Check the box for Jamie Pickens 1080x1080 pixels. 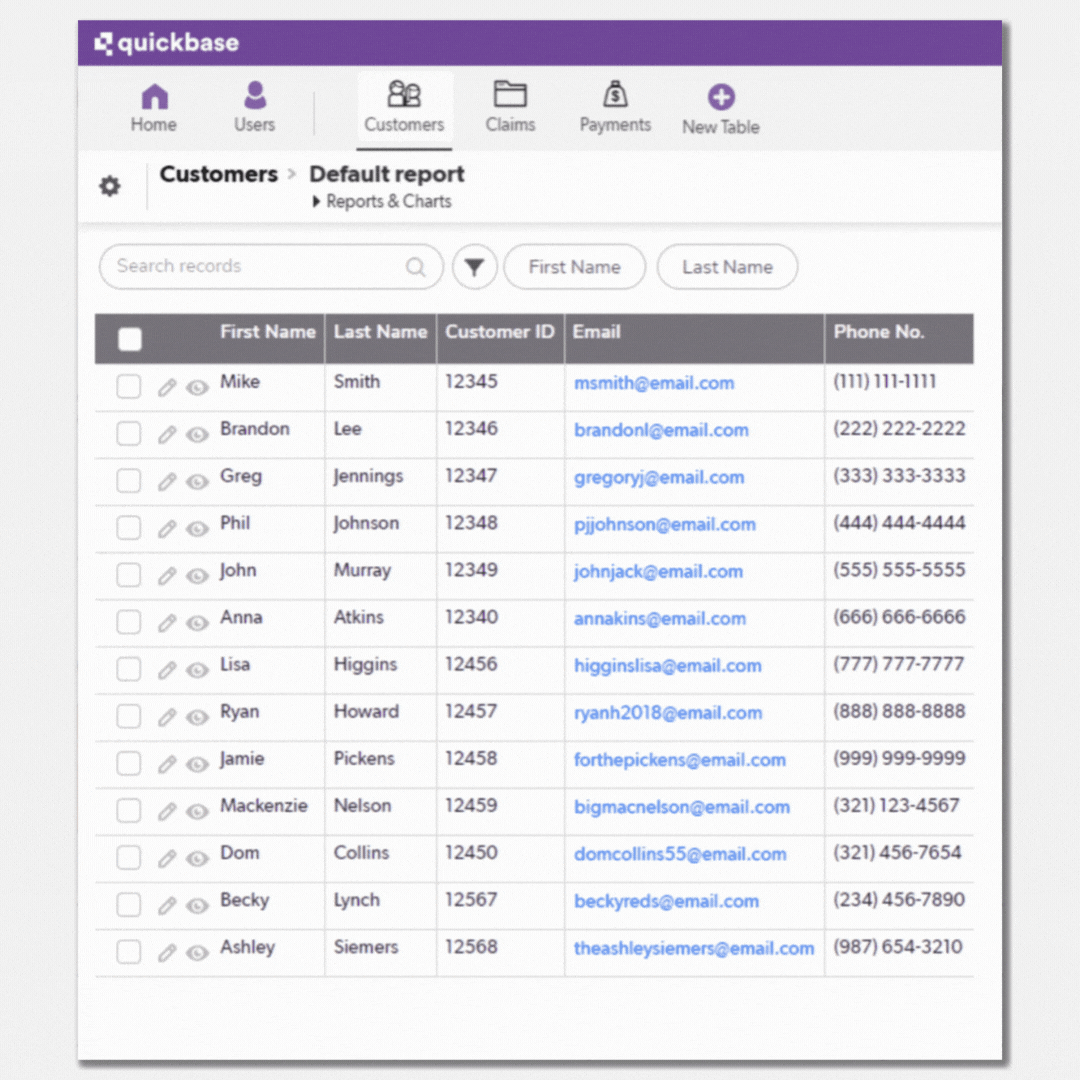pos(129,763)
